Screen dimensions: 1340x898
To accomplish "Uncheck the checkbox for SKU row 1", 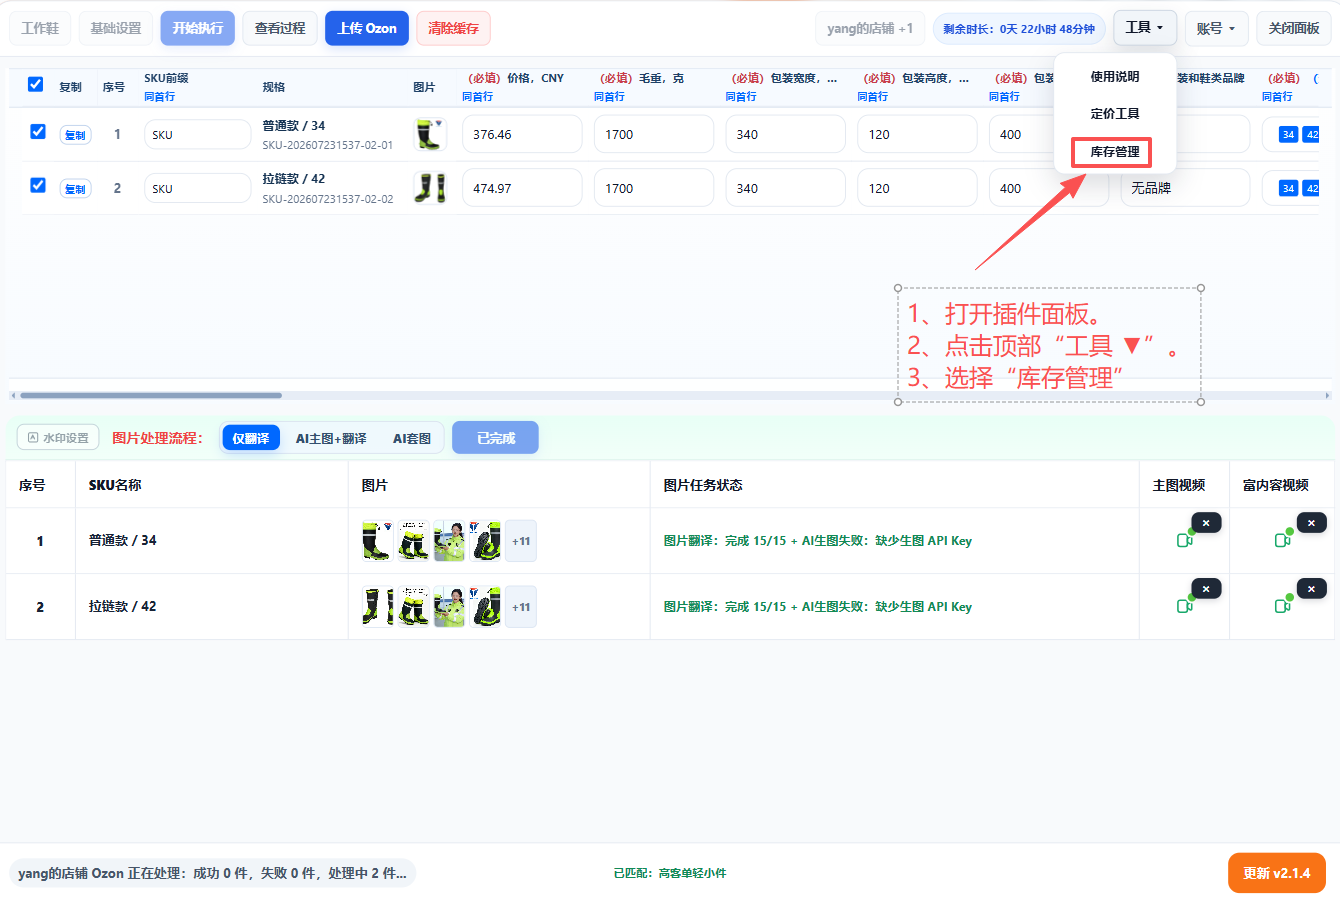I will (x=38, y=131).
